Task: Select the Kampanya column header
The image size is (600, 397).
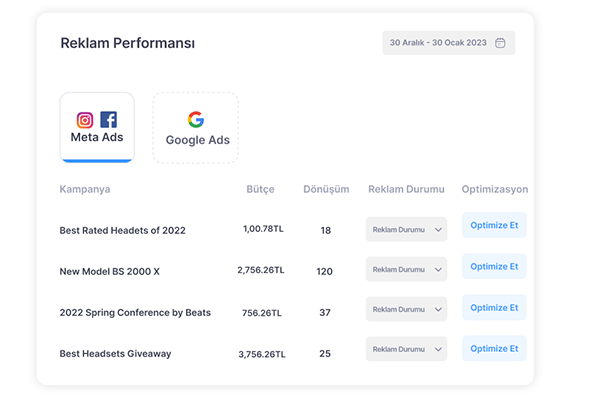Action: [85, 190]
